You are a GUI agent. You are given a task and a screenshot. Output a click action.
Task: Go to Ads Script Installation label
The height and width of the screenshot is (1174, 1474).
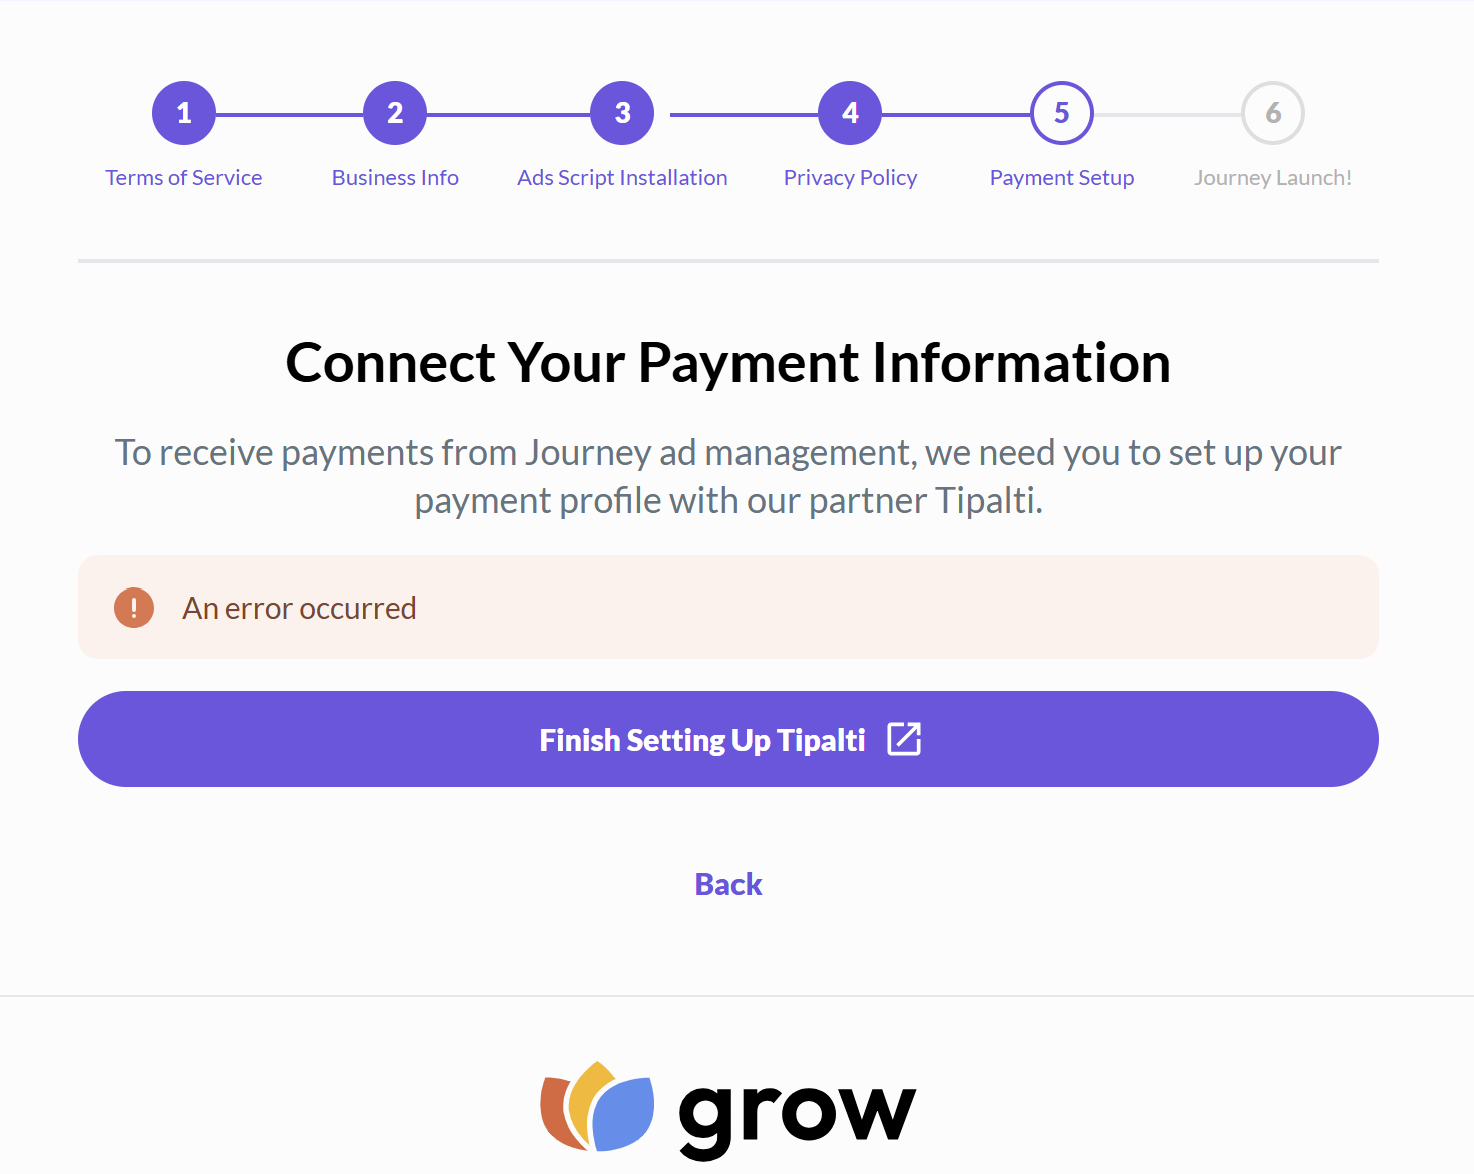coord(622,178)
